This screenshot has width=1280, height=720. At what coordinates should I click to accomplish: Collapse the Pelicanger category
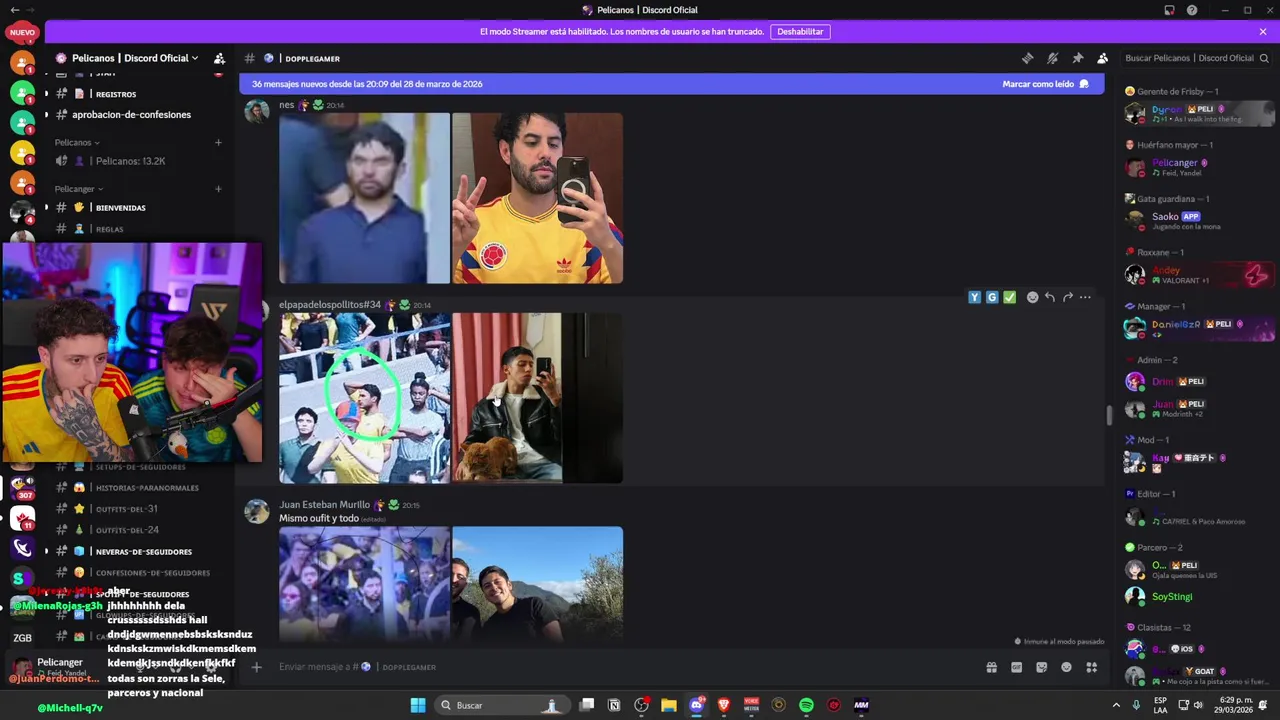click(79, 189)
